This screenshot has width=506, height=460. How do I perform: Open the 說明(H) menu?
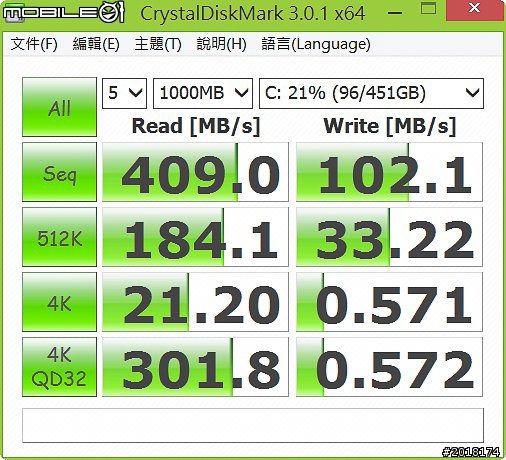[221, 44]
